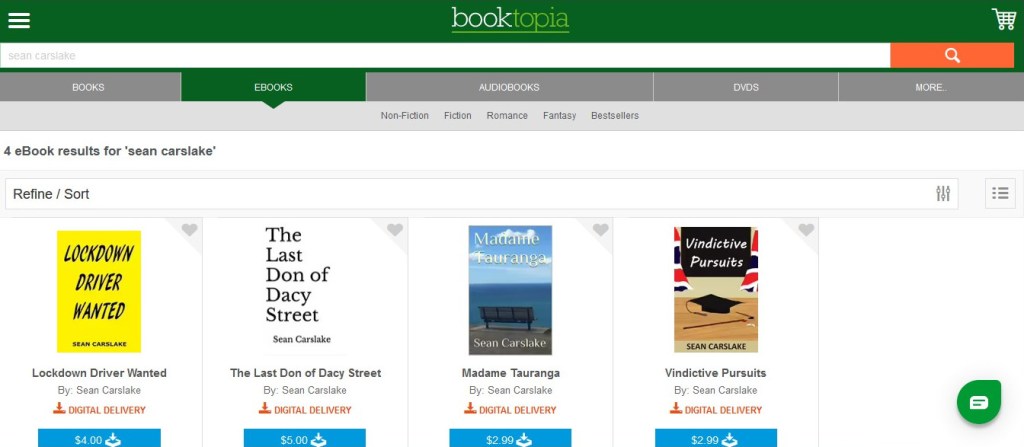Click the search box containing sean carslake
The width and height of the screenshot is (1024, 447).
[445, 56]
